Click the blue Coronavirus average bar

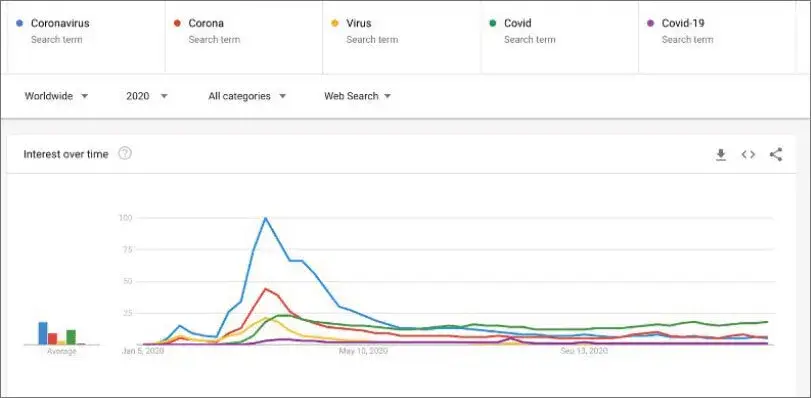click(43, 333)
